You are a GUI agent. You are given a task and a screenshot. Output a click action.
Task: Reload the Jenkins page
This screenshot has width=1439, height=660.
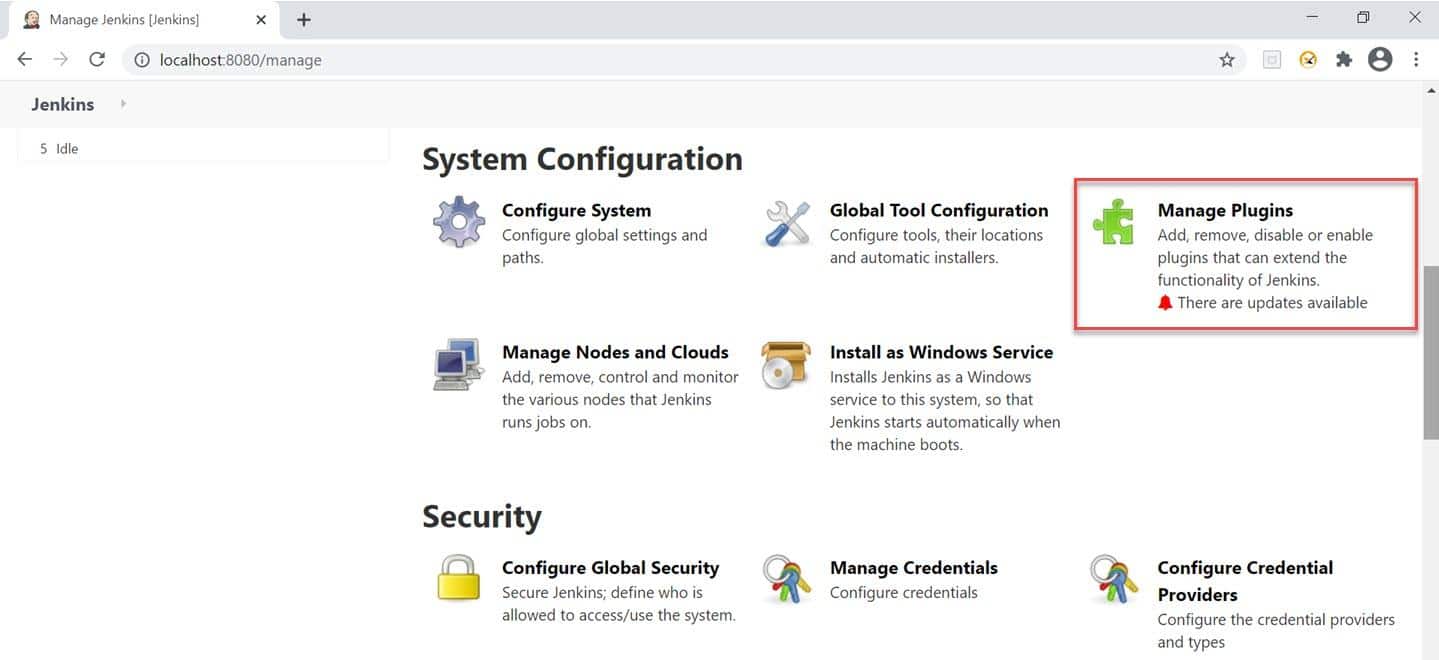coord(97,60)
